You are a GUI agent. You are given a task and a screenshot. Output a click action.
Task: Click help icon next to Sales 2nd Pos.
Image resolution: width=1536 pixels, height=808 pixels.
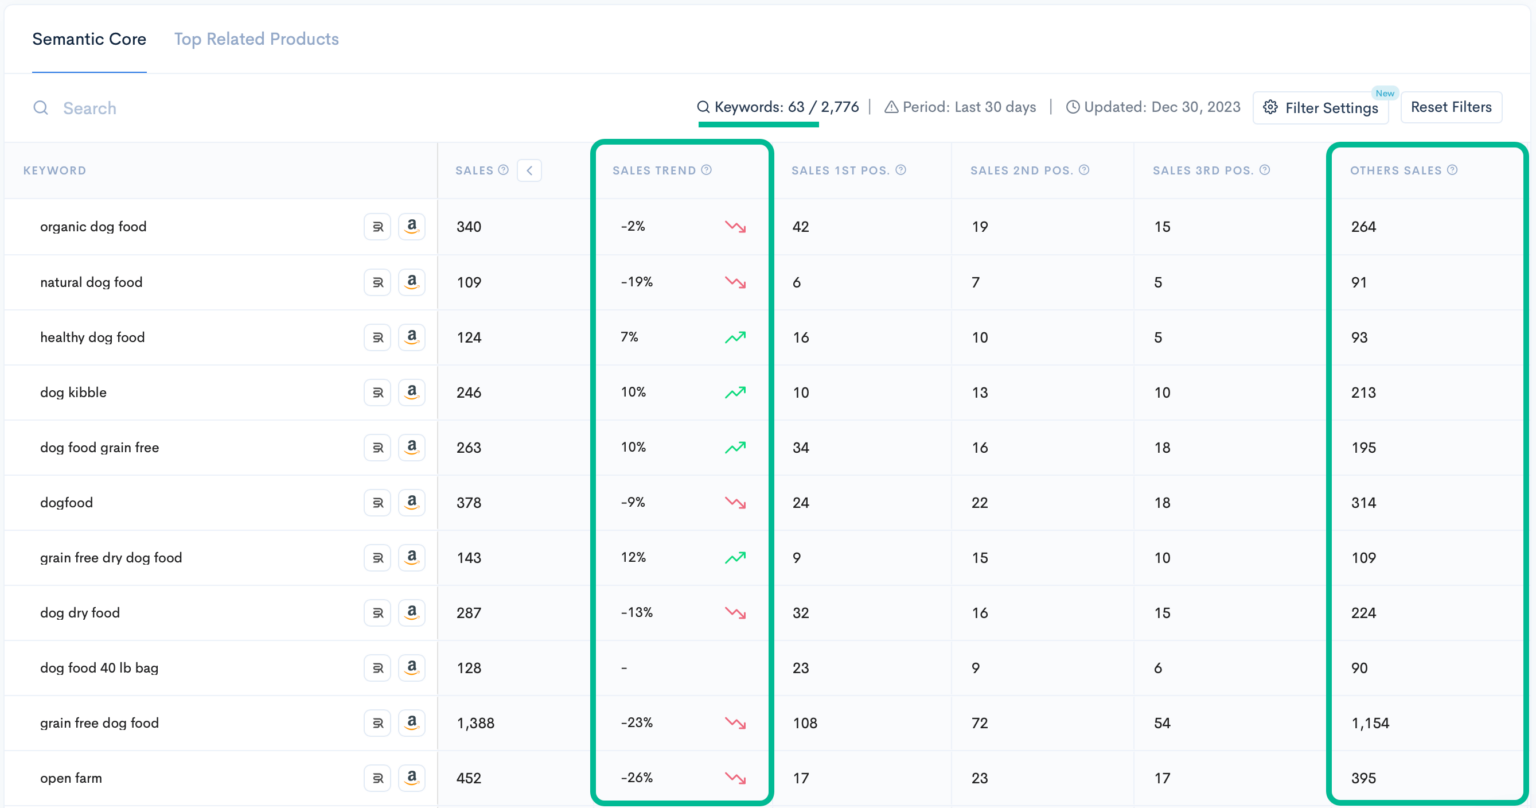tap(1084, 170)
